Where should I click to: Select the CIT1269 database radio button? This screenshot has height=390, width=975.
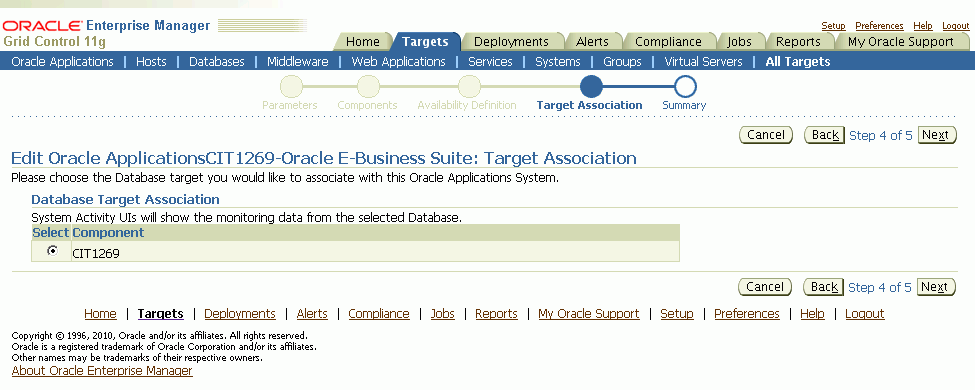click(52, 251)
